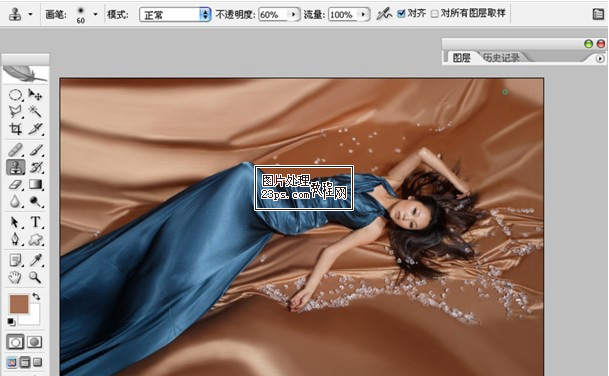Click the brush size 60 preview
This screenshot has height=376, width=609.
click(x=81, y=15)
